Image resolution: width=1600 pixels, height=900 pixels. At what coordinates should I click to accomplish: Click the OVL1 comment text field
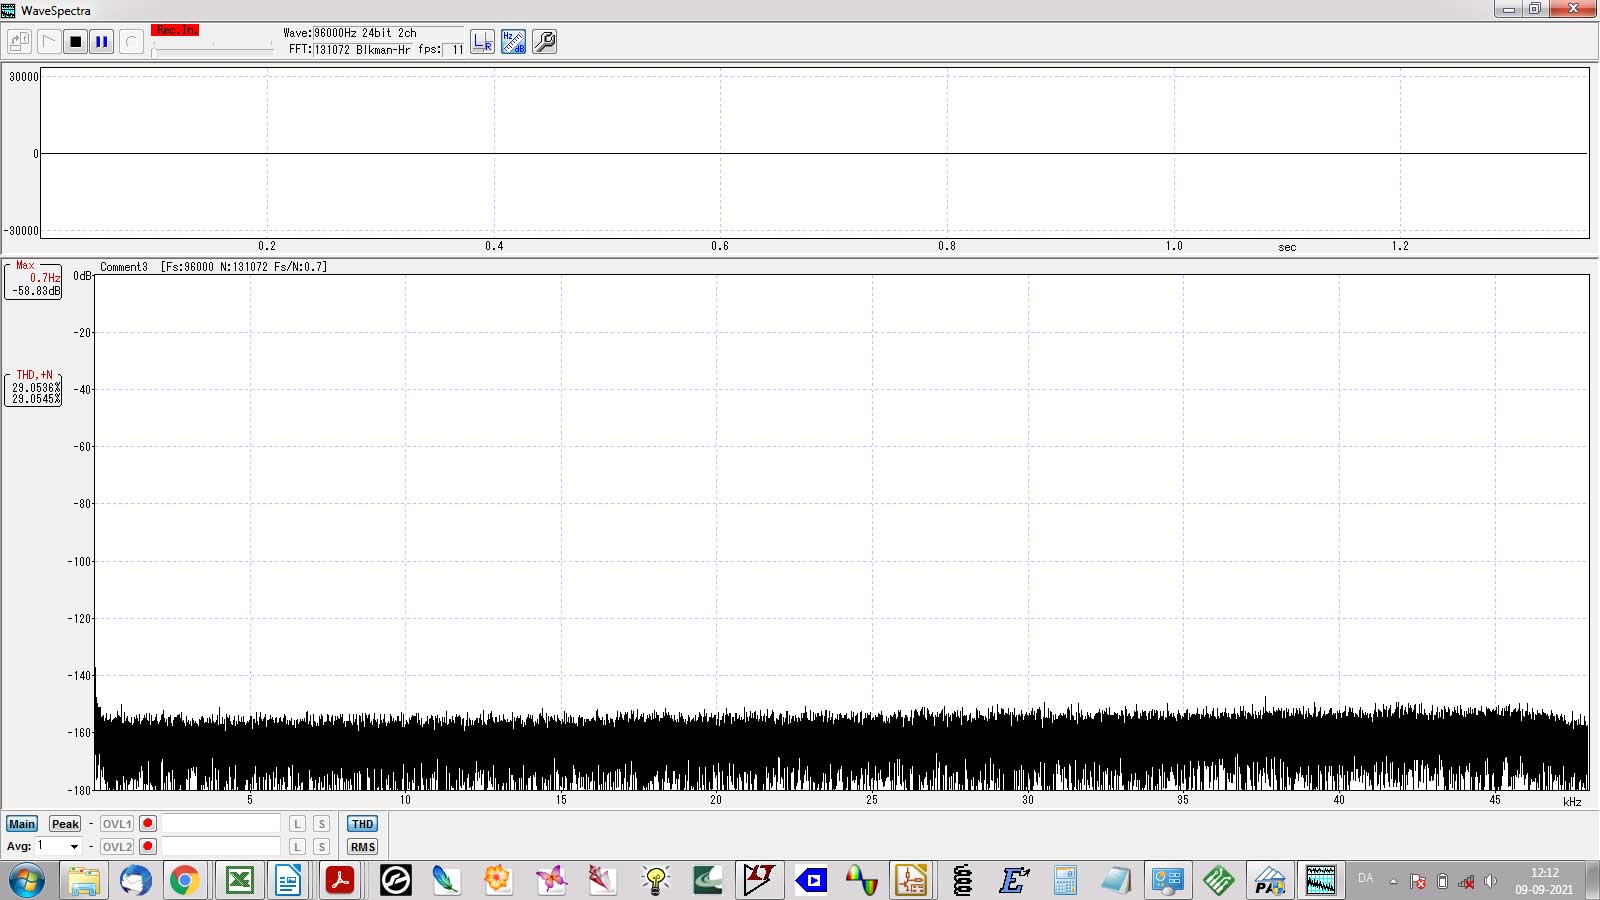221,824
